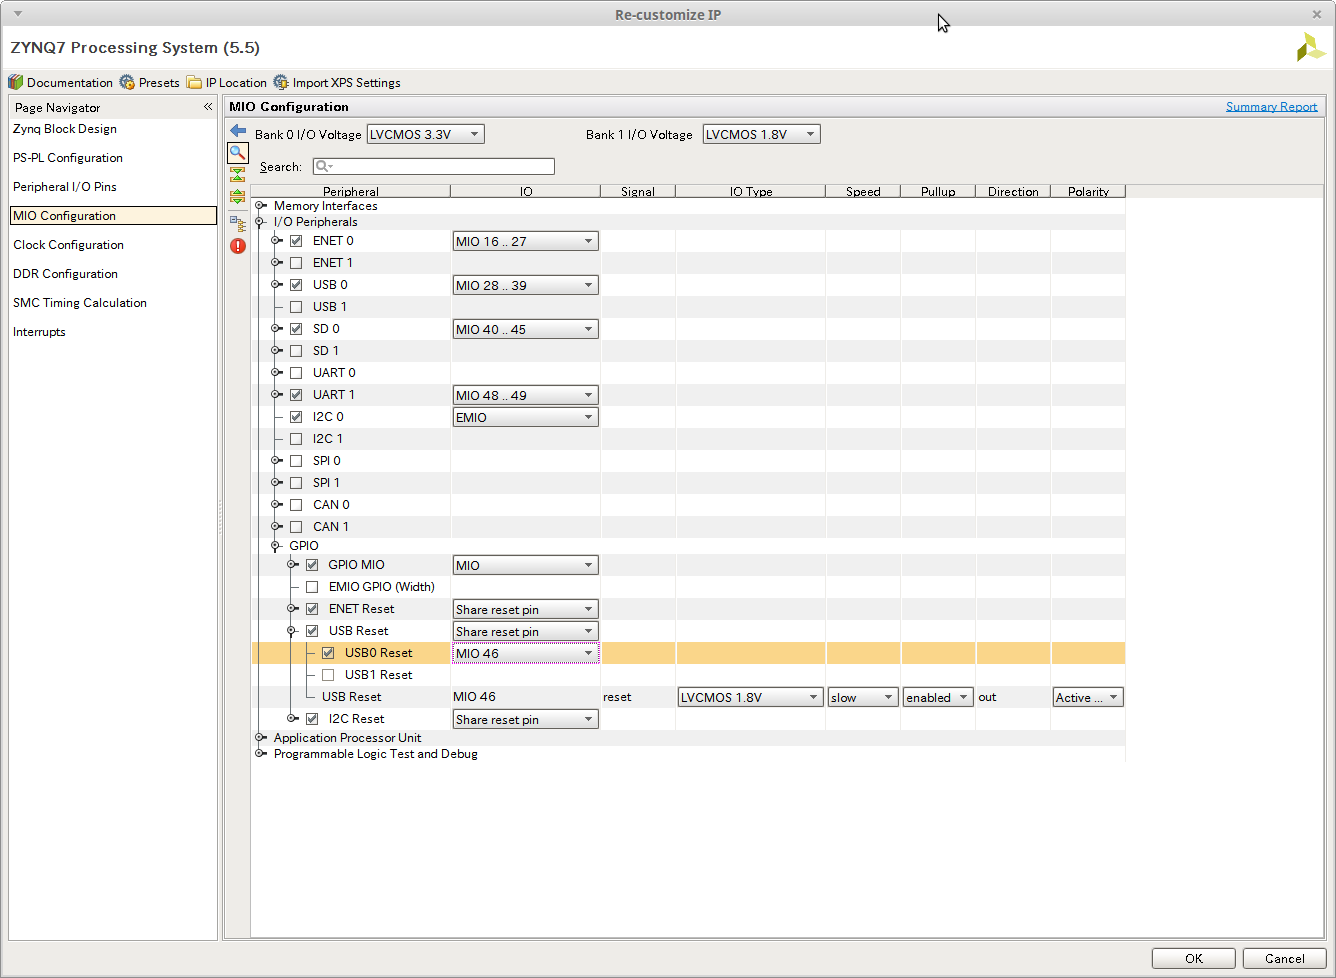
Task: Open the IP Location folder icon
Action: (196, 82)
